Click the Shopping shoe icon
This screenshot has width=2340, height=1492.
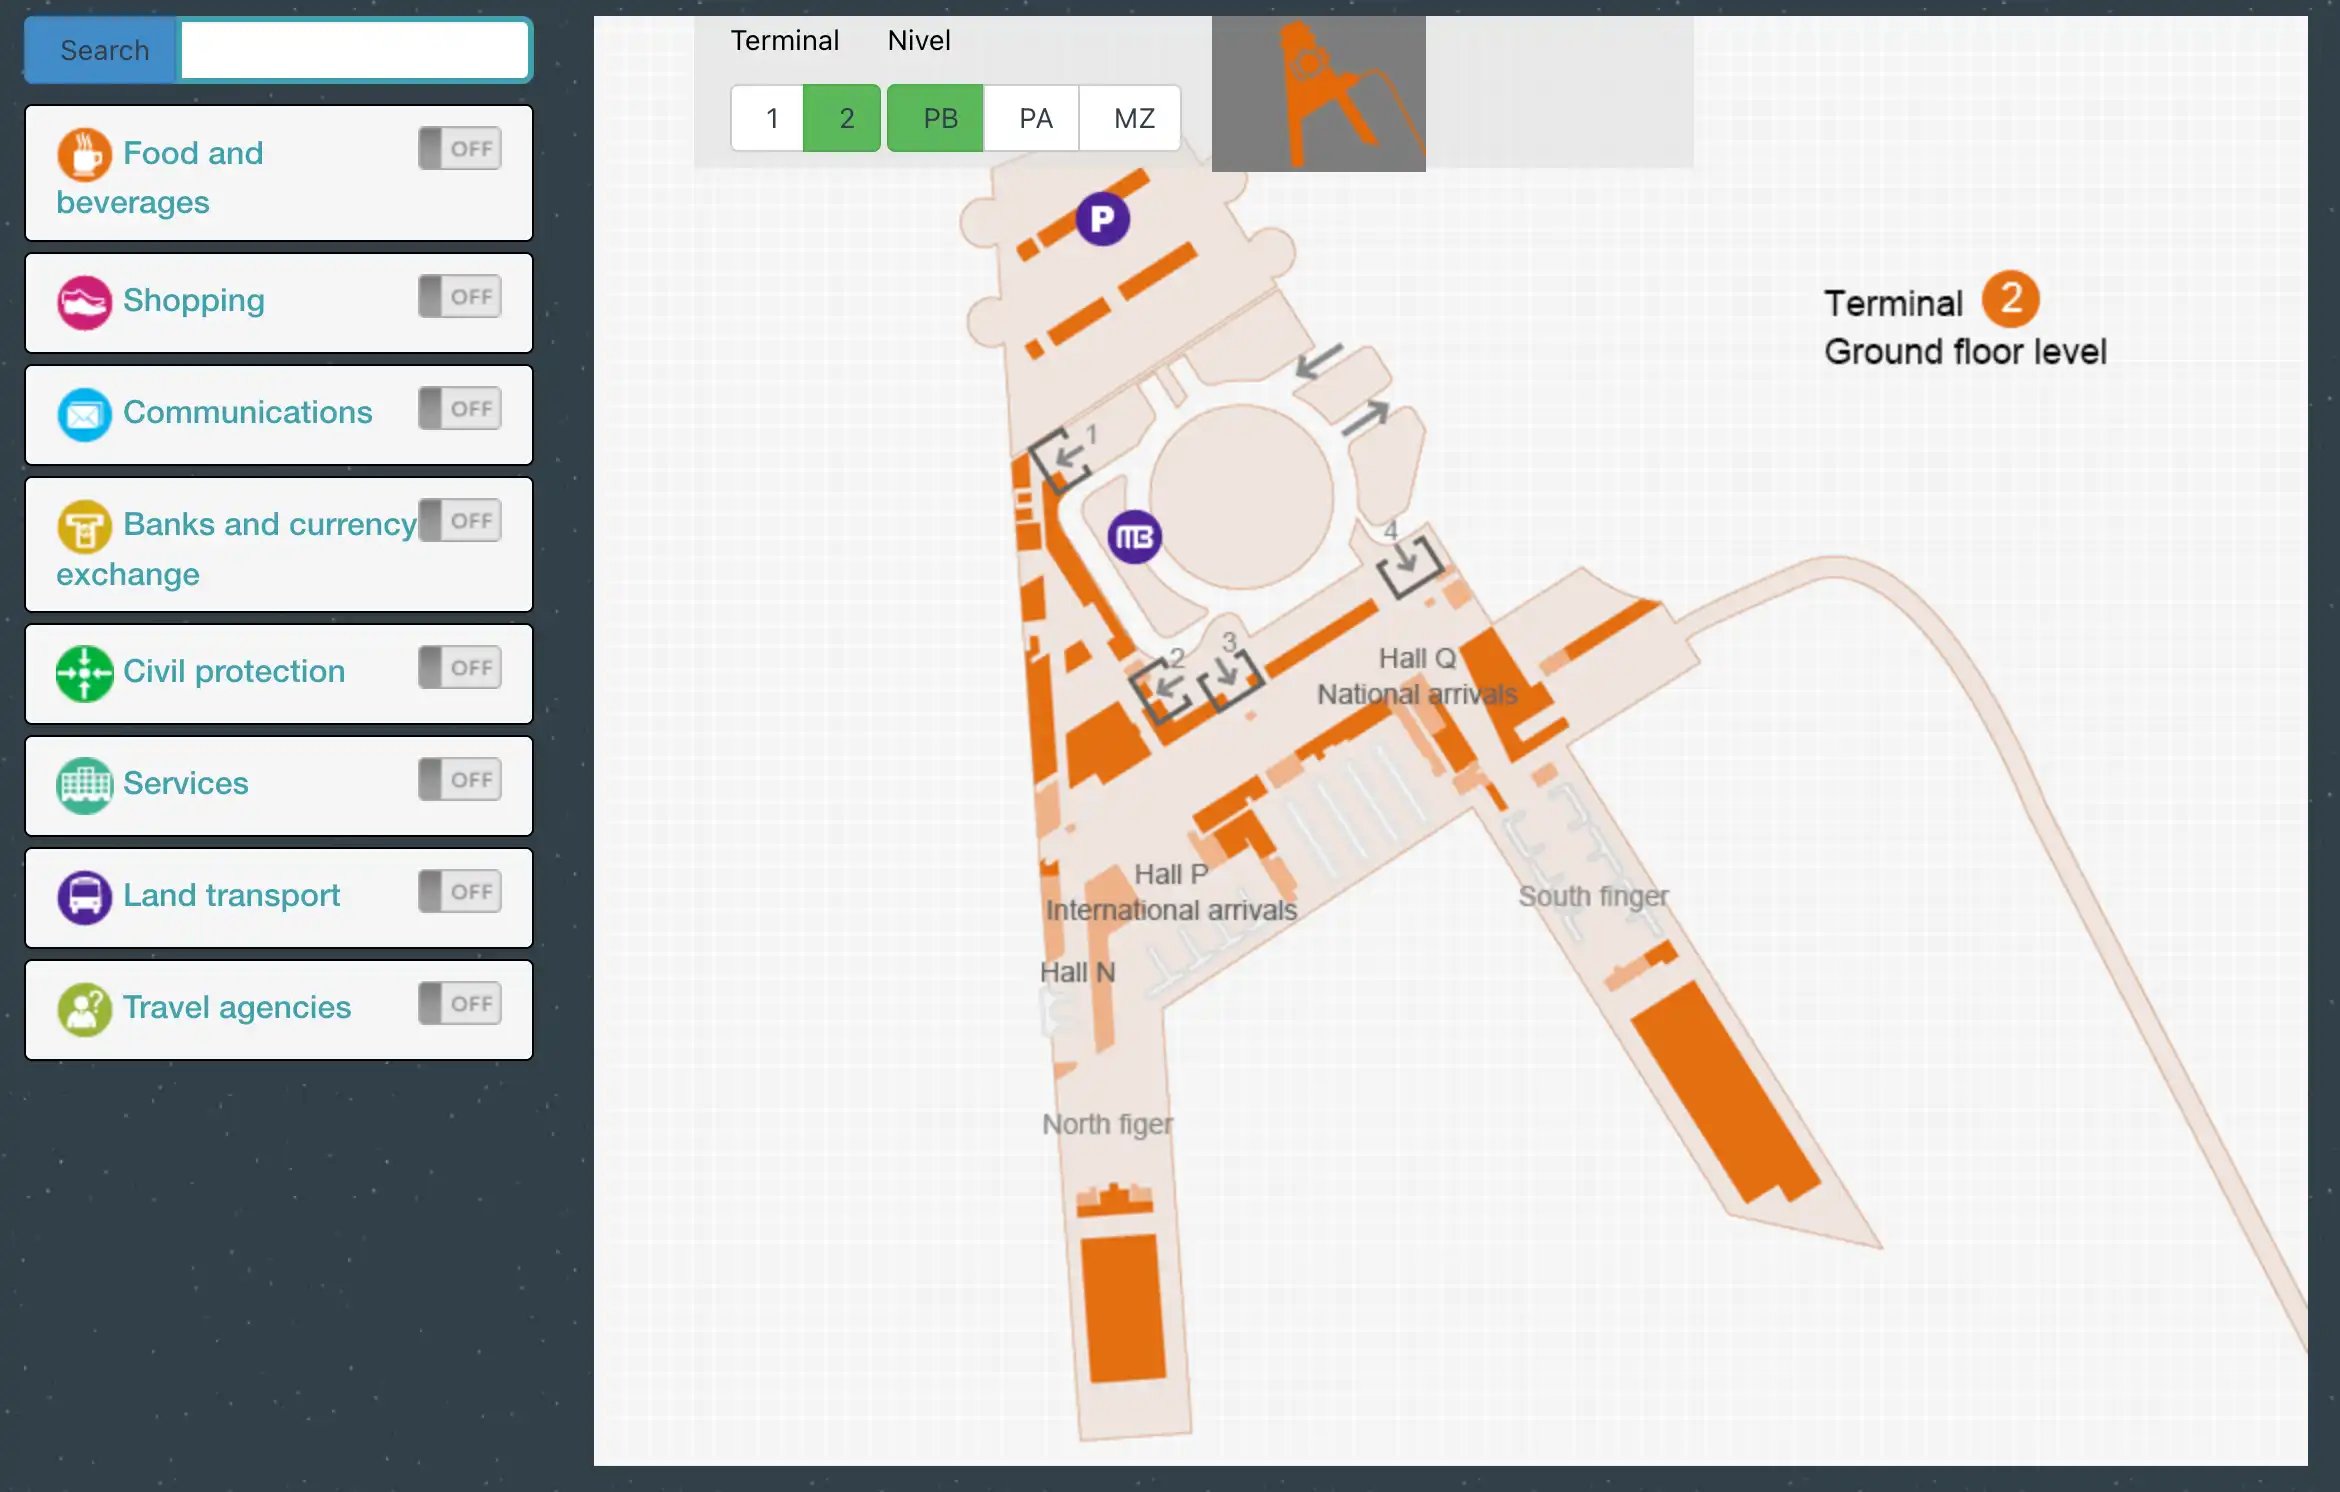84,302
